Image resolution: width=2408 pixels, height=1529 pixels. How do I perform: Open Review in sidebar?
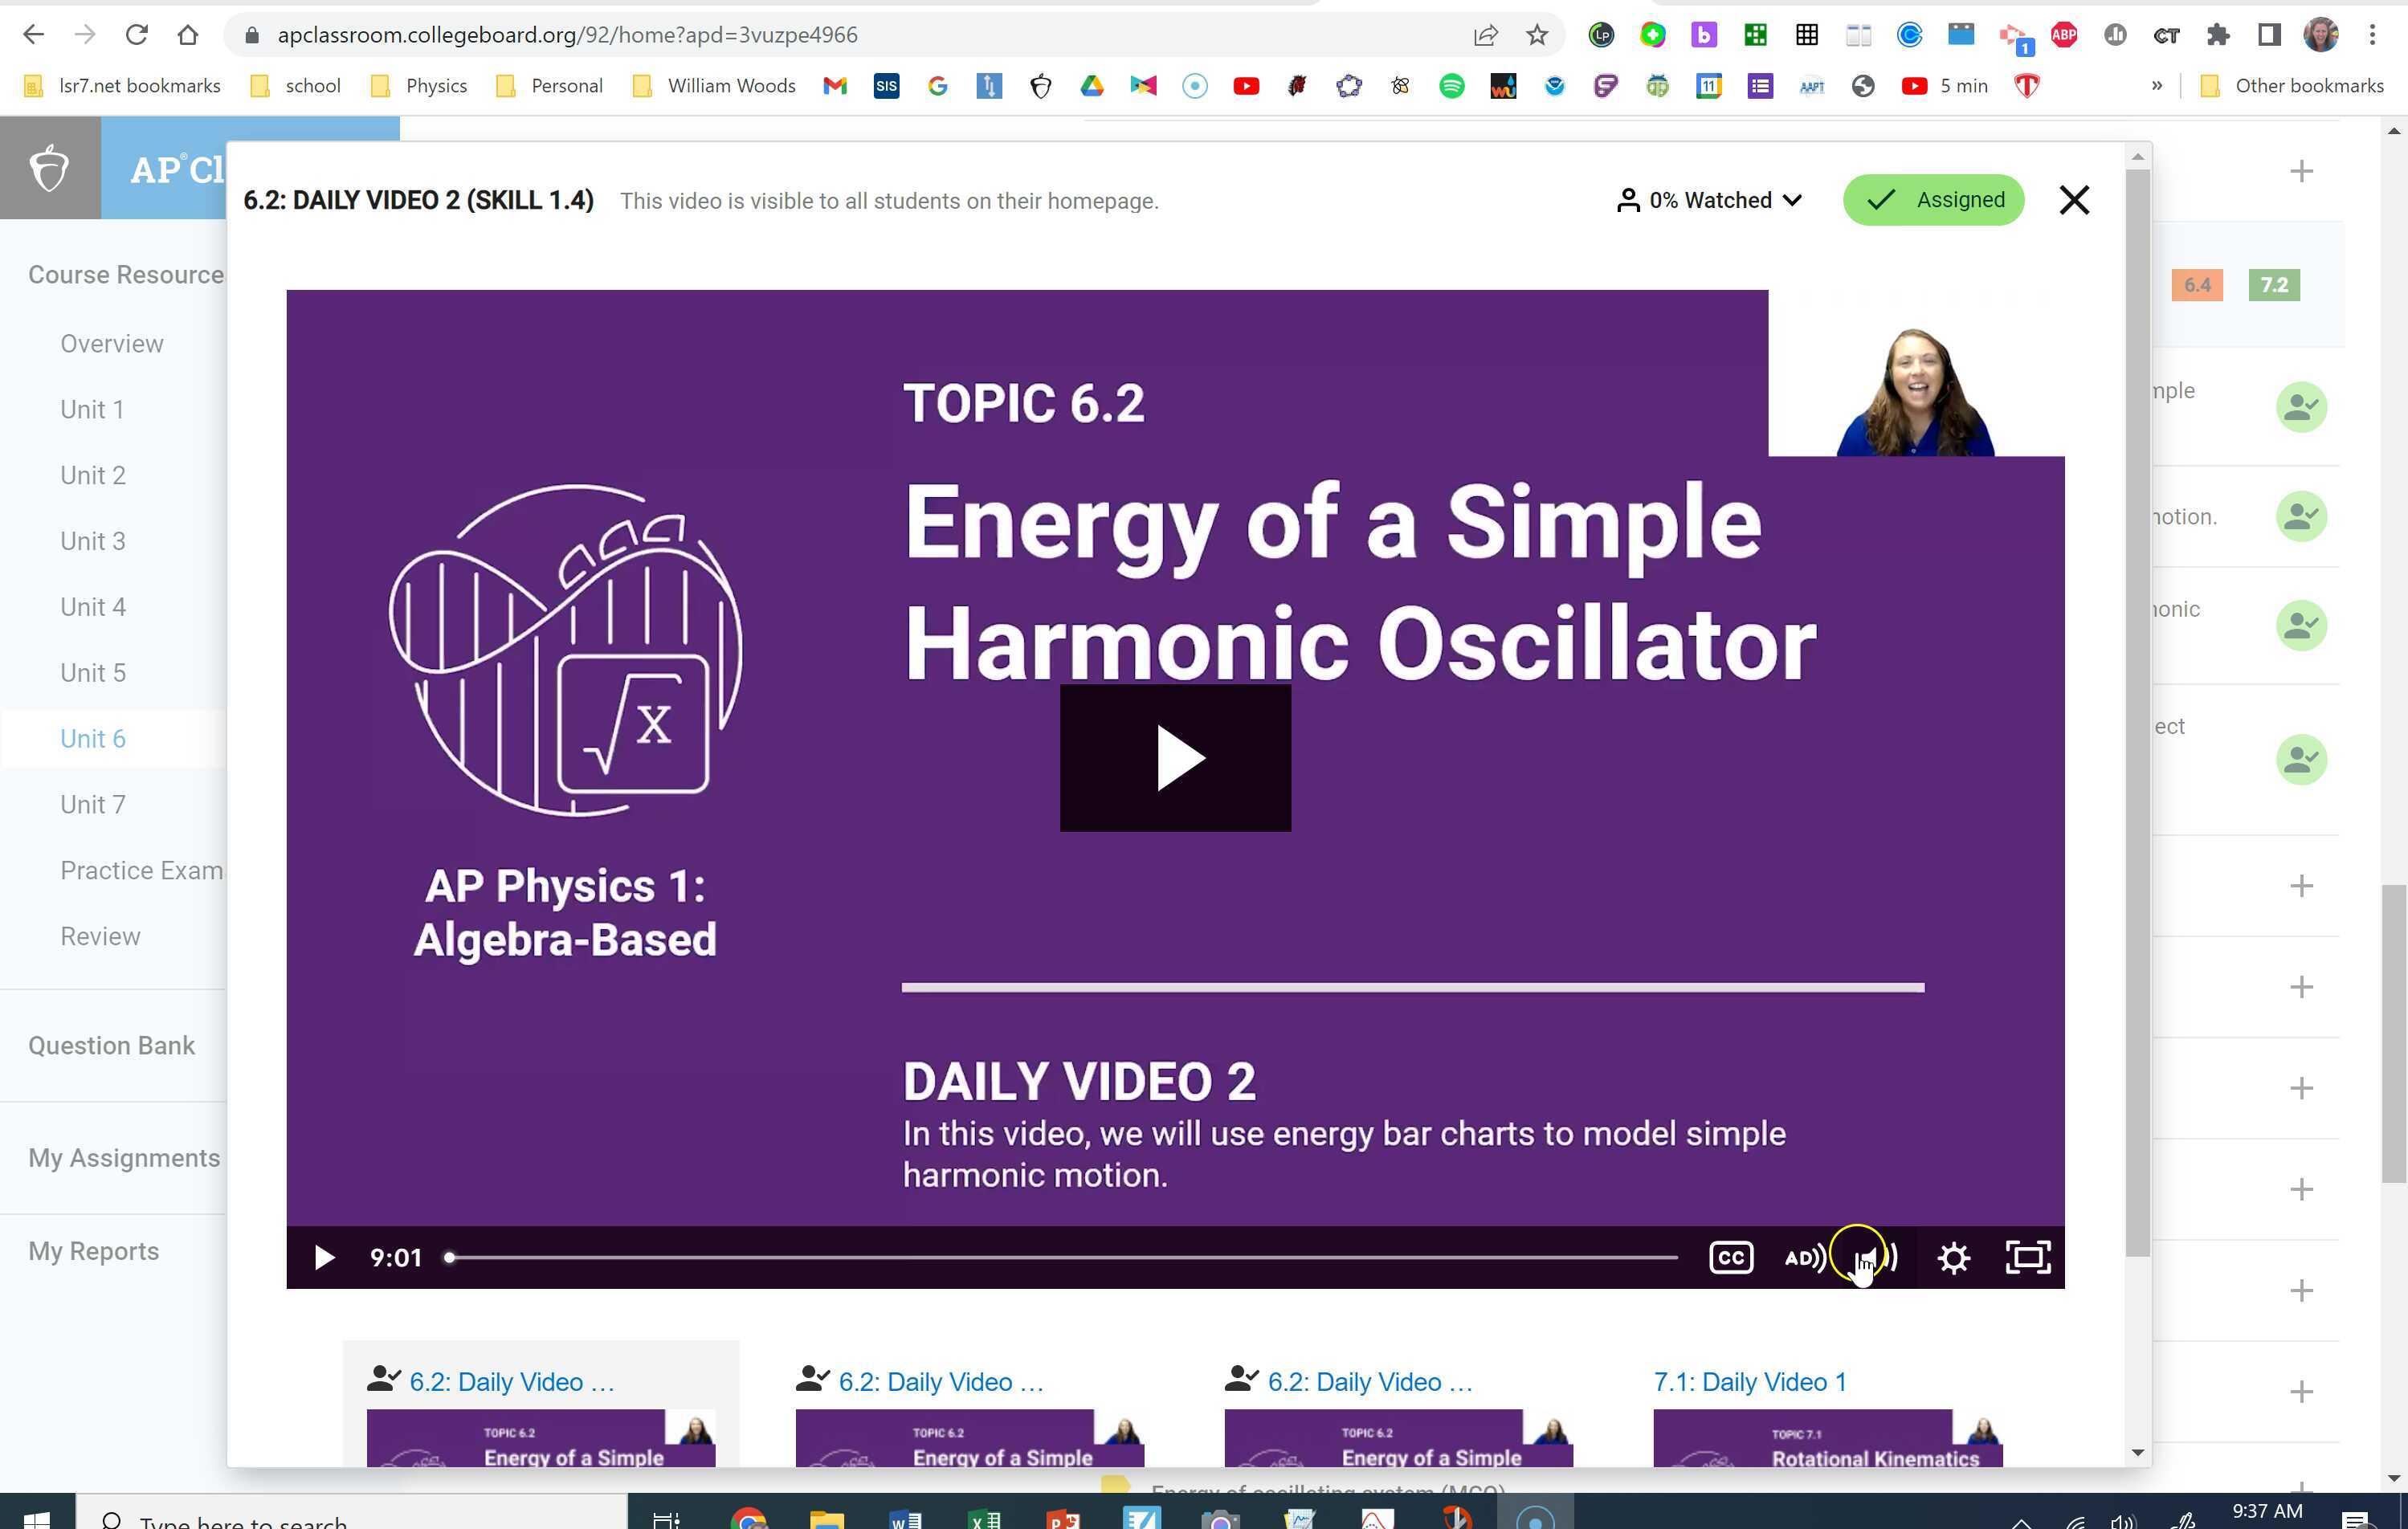pyautogui.click(x=100, y=937)
